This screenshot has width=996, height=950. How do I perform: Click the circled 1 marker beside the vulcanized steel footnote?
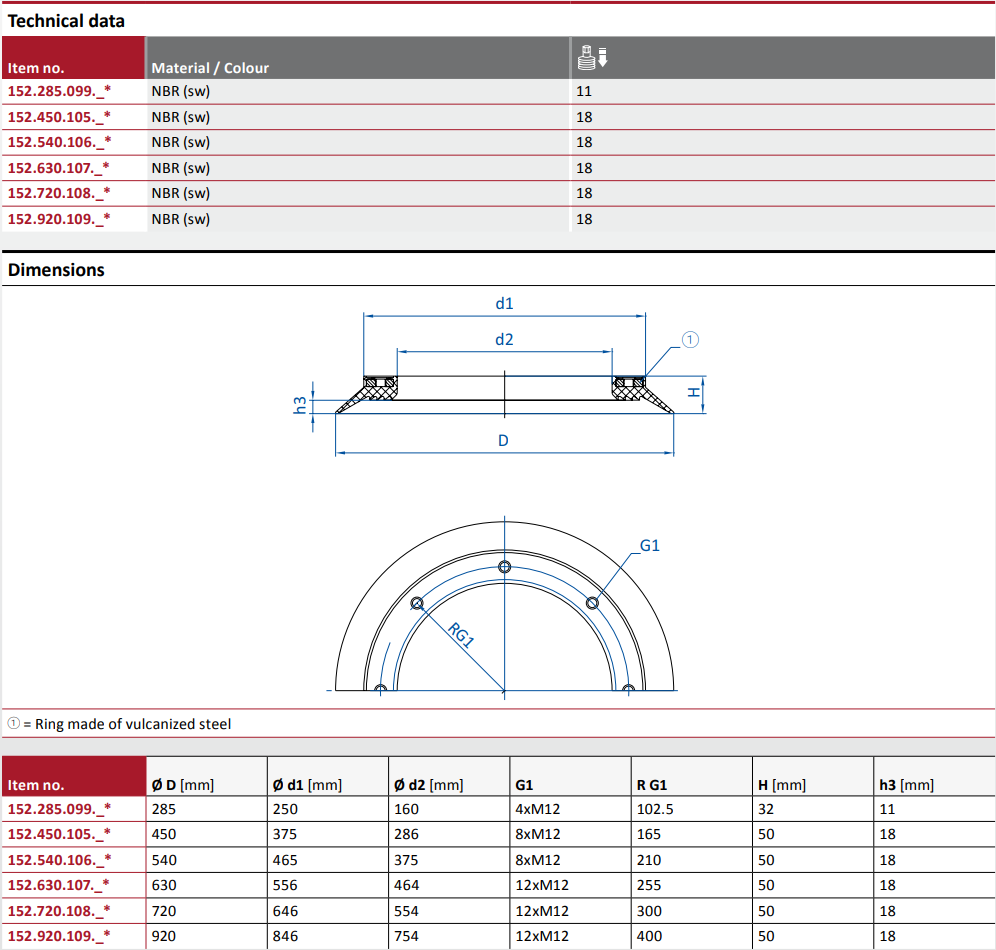[x=13, y=724]
